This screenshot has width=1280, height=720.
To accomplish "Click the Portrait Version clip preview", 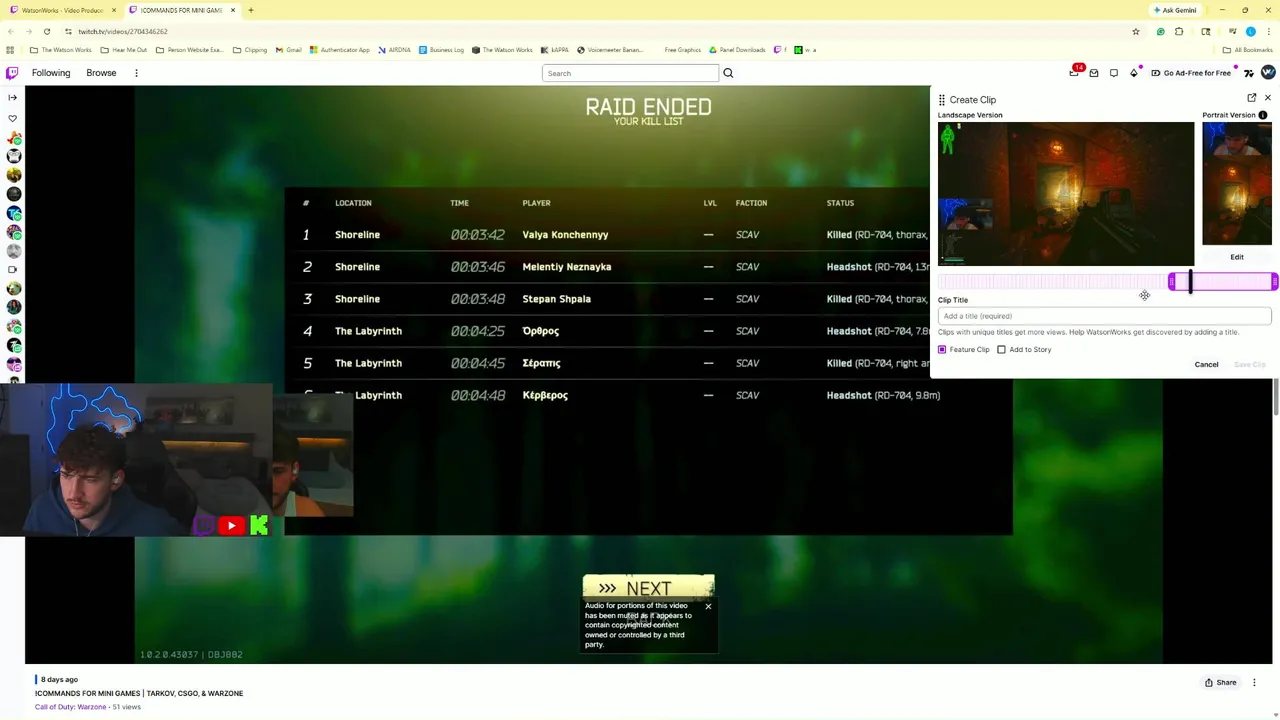I will 1237,184.
